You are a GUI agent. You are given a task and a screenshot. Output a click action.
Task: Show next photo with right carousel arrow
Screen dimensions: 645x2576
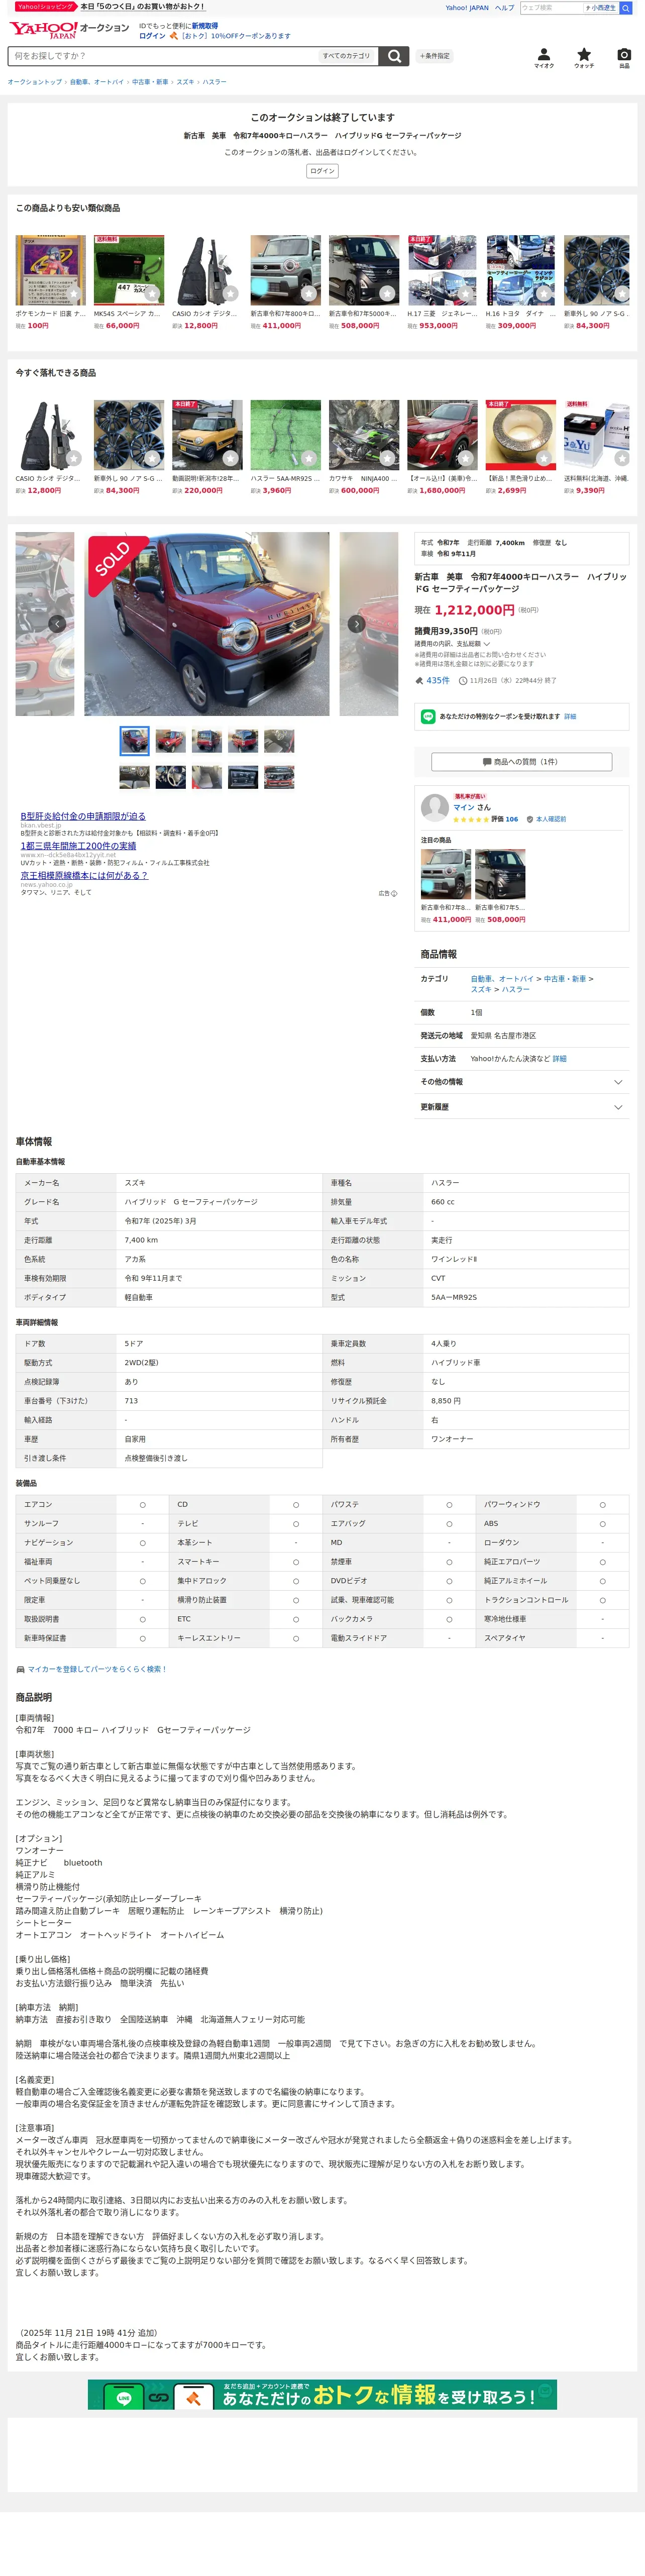pyautogui.click(x=356, y=624)
